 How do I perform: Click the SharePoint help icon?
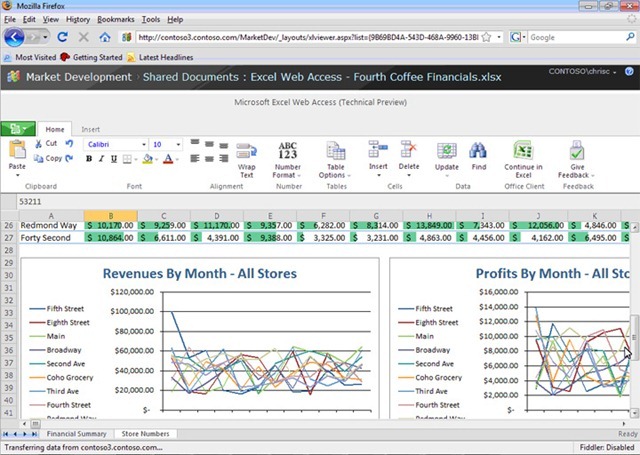[629, 71]
